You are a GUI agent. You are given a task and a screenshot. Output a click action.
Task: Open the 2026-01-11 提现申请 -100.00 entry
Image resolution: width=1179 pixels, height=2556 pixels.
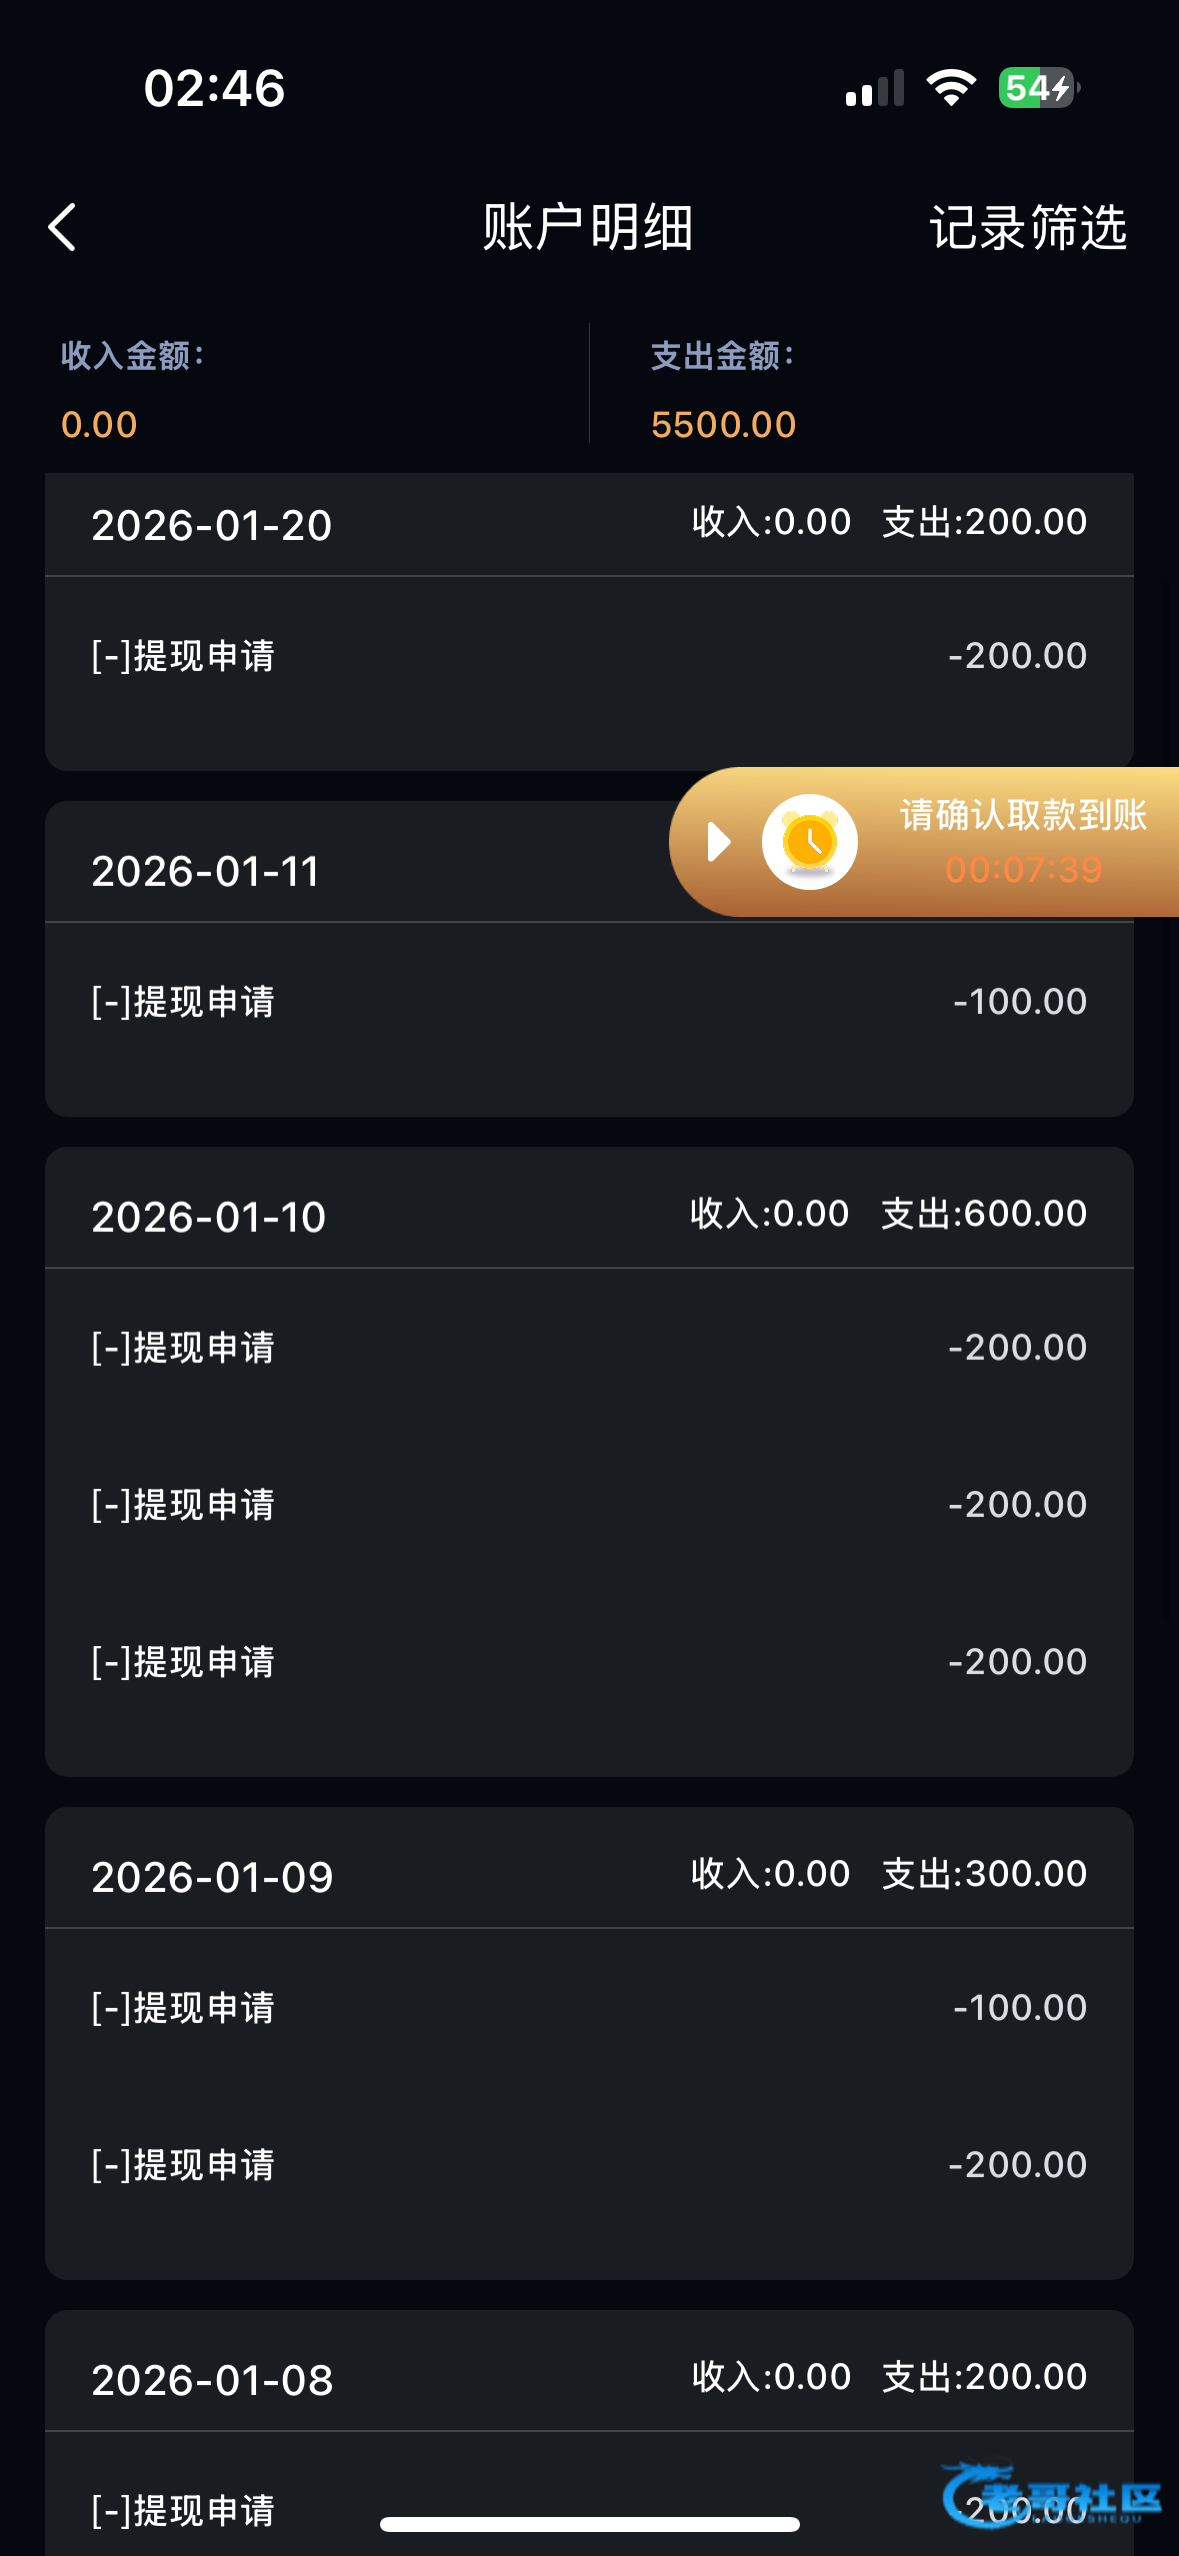tap(588, 1002)
